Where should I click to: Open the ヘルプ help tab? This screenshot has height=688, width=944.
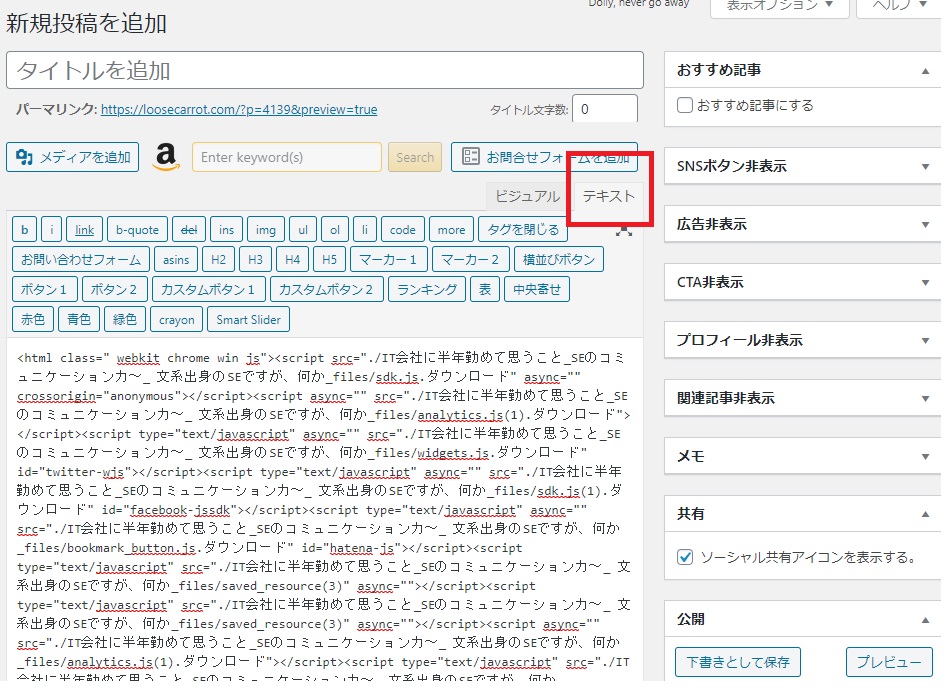coord(899,6)
